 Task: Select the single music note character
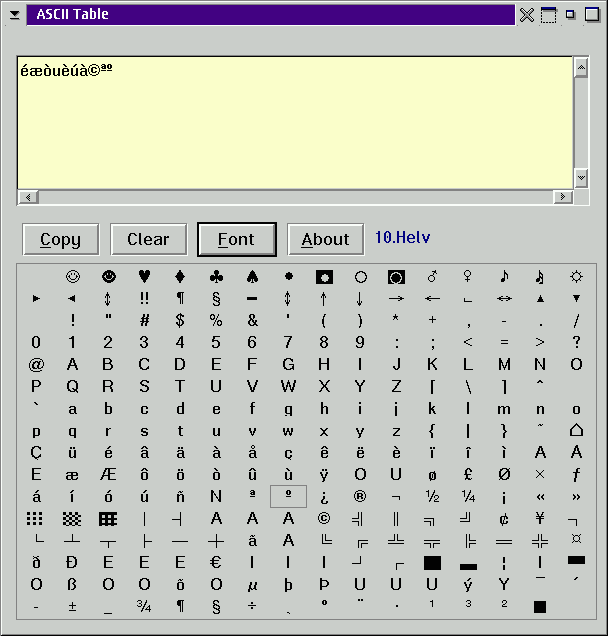coord(504,277)
